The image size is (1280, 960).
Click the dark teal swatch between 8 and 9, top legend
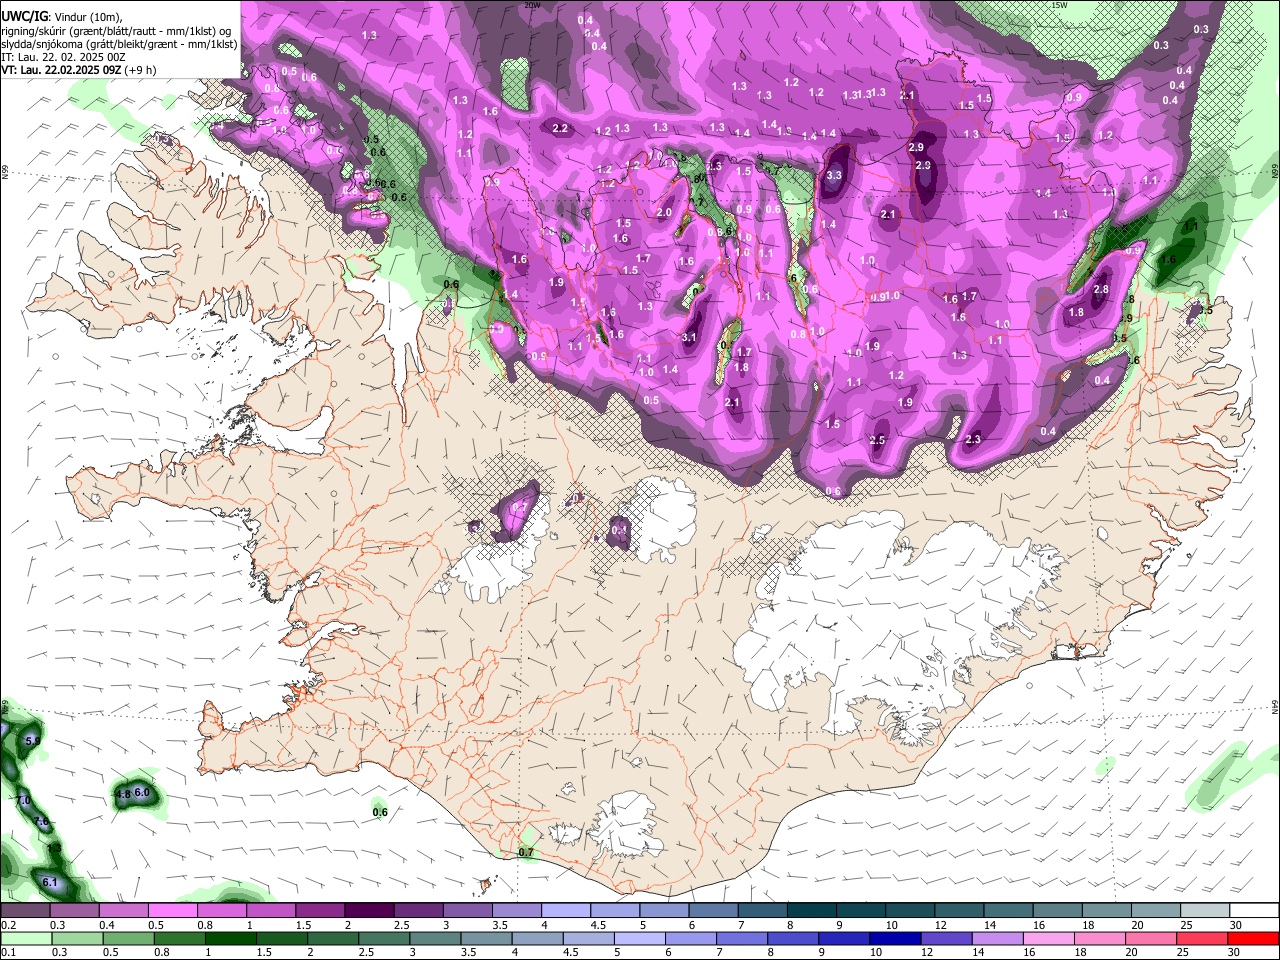[x=811, y=911]
